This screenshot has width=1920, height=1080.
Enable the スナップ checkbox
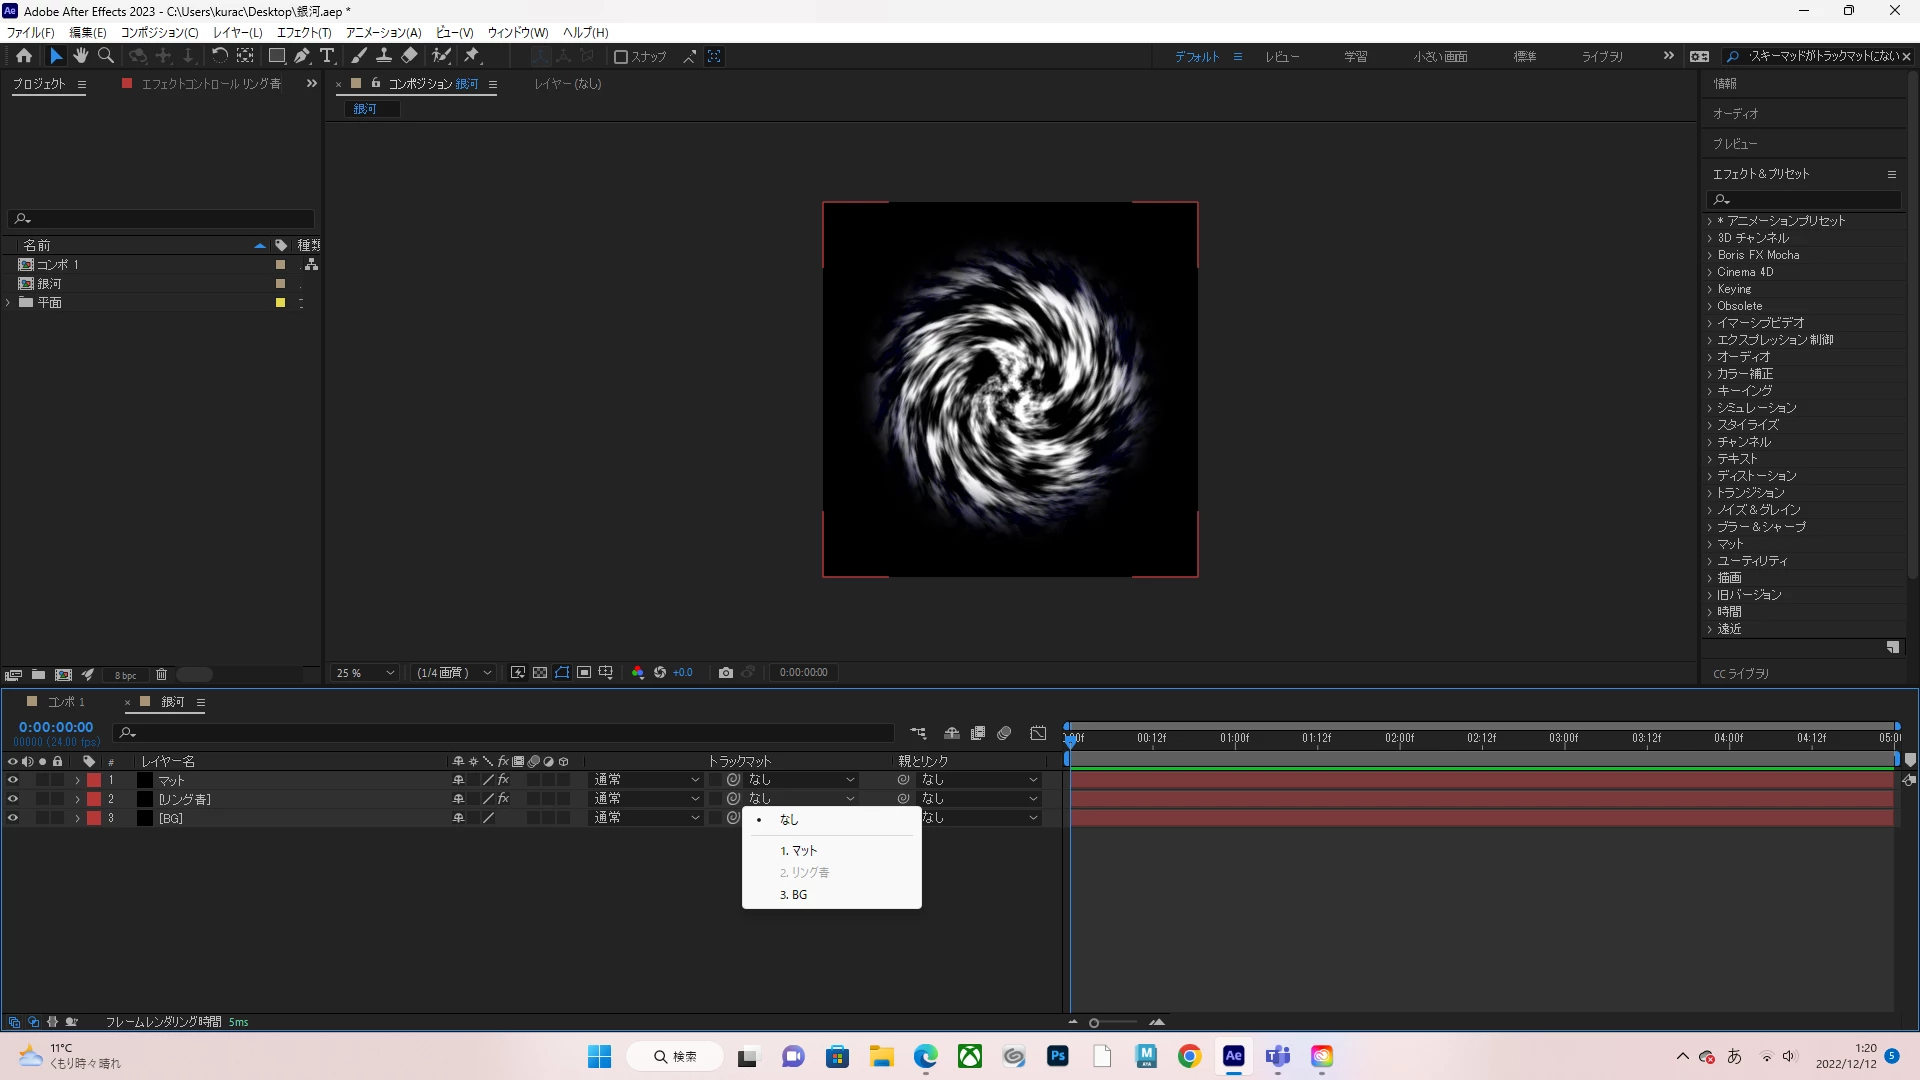[x=621, y=57]
